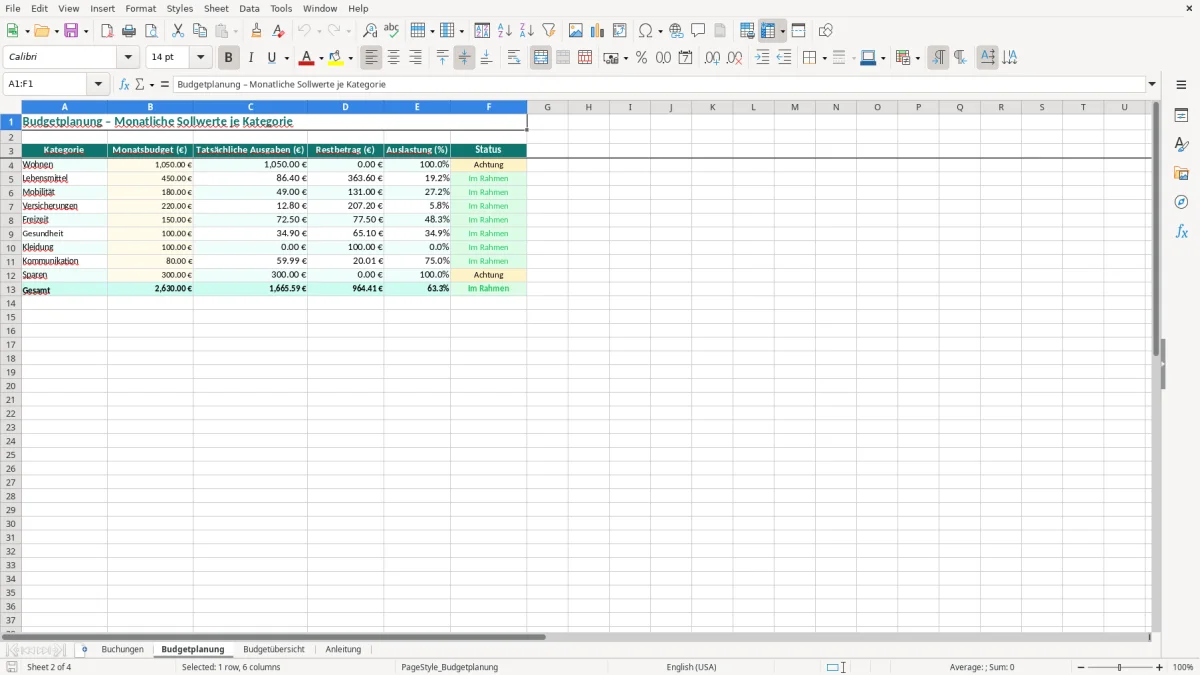Expand the Font Size dropdown
This screenshot has height=675, width=1200.
click(x=200, y=58)
